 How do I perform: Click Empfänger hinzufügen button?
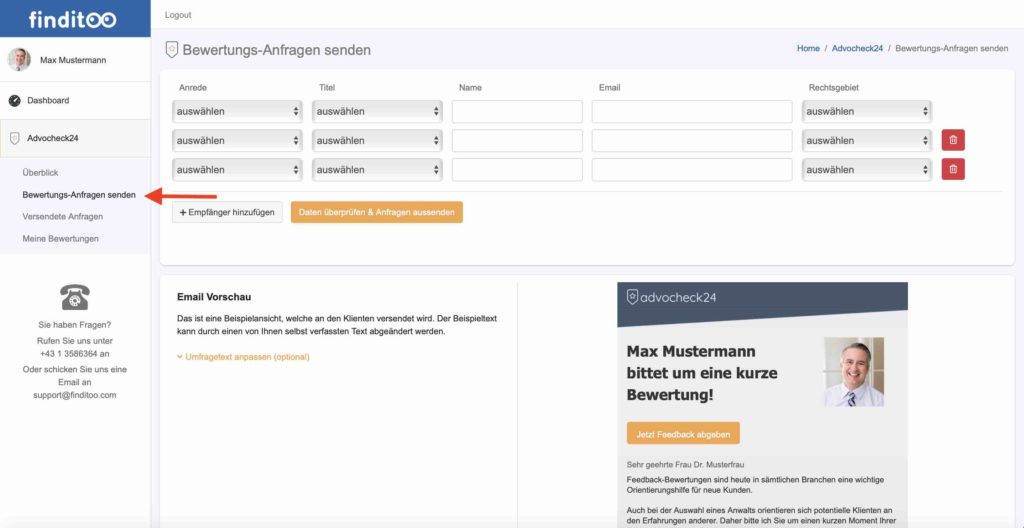coord(227,212)
